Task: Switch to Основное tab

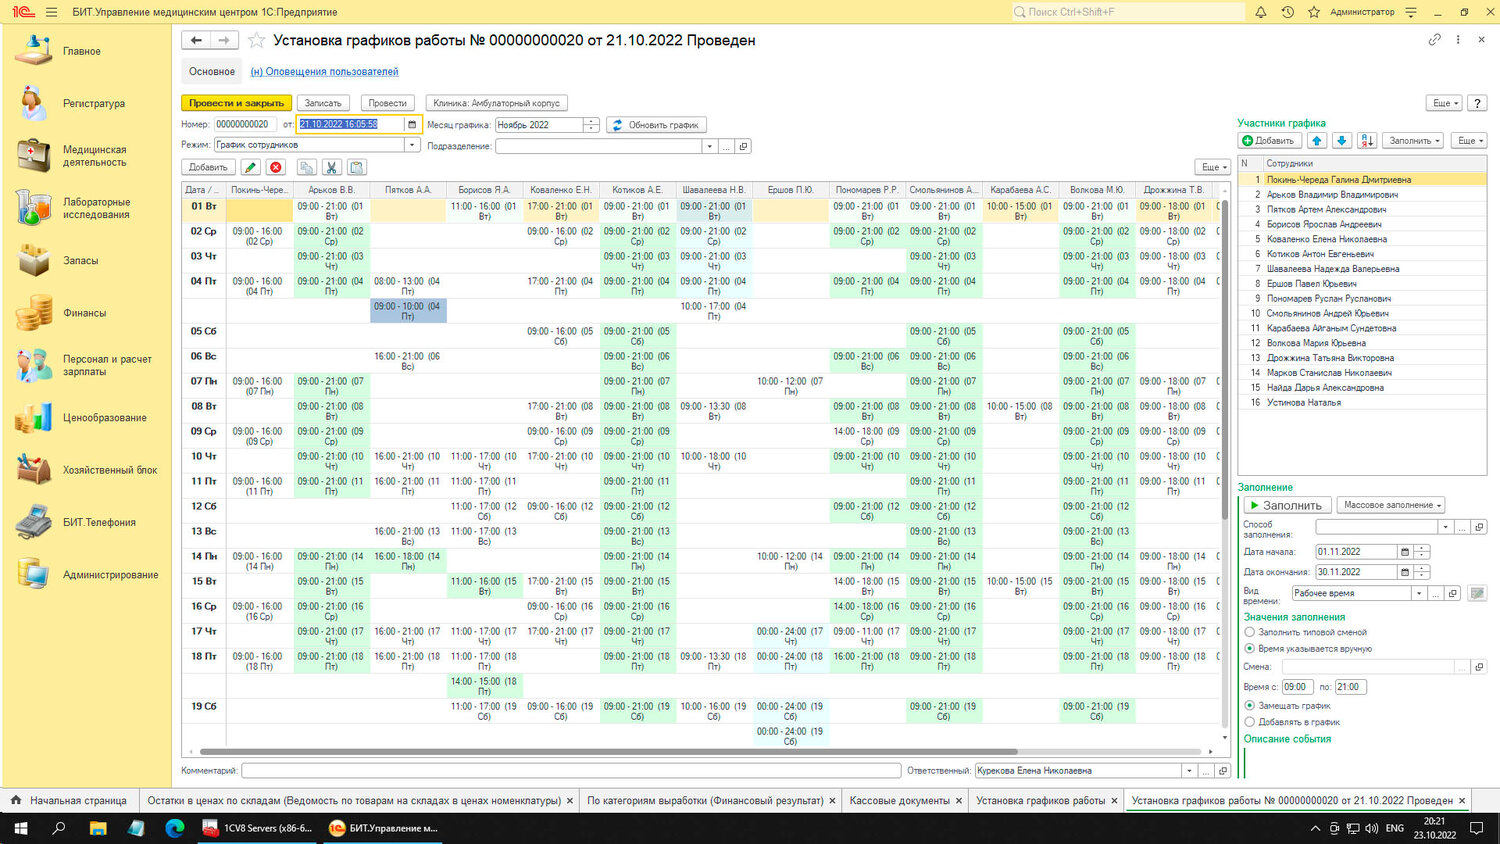Action: coord(212,72)
